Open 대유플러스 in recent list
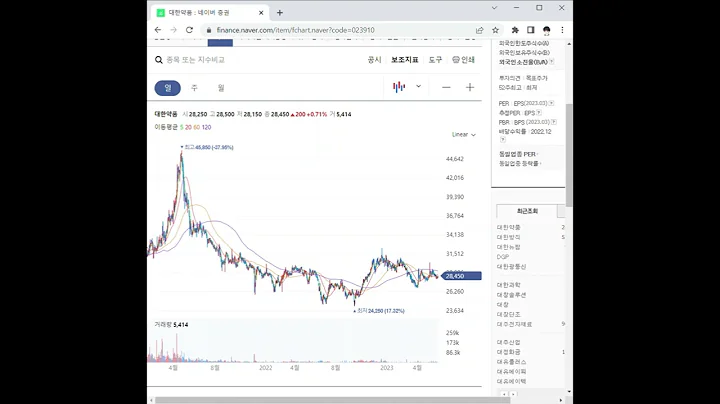The width and height of the screenshot is (720, 404). (512, 362)
